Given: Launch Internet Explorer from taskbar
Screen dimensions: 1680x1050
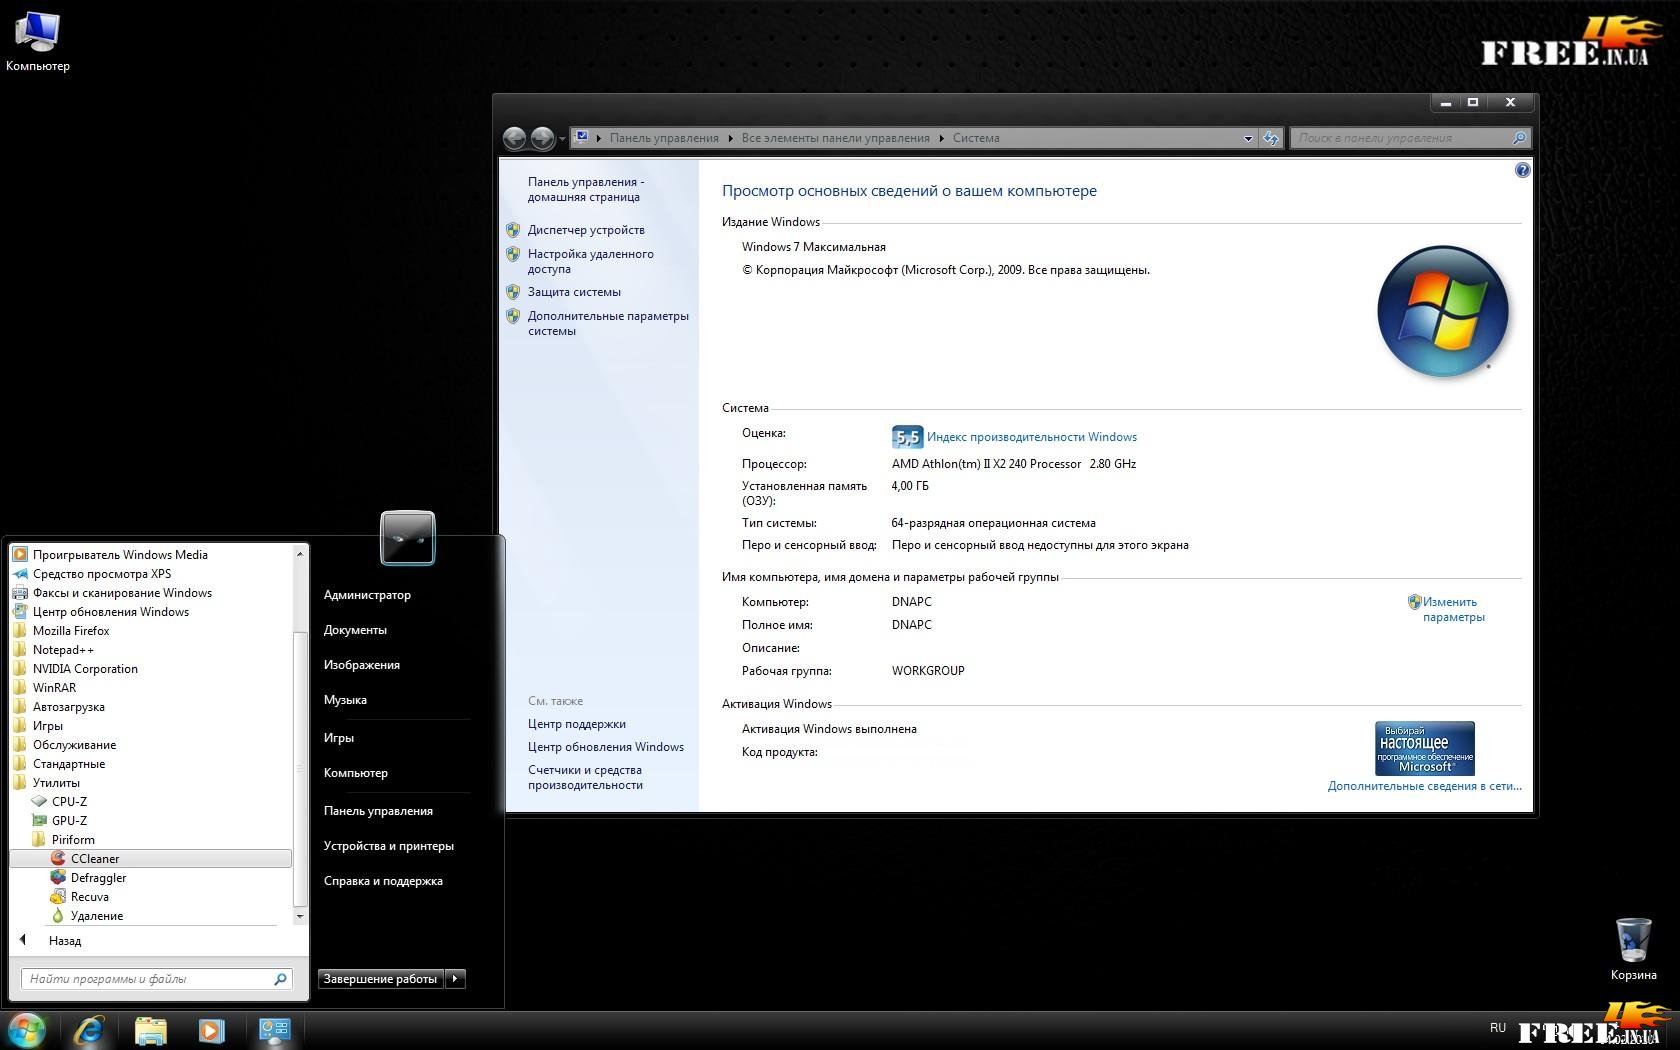Looking at the screenshot, I should point(90,1030).
